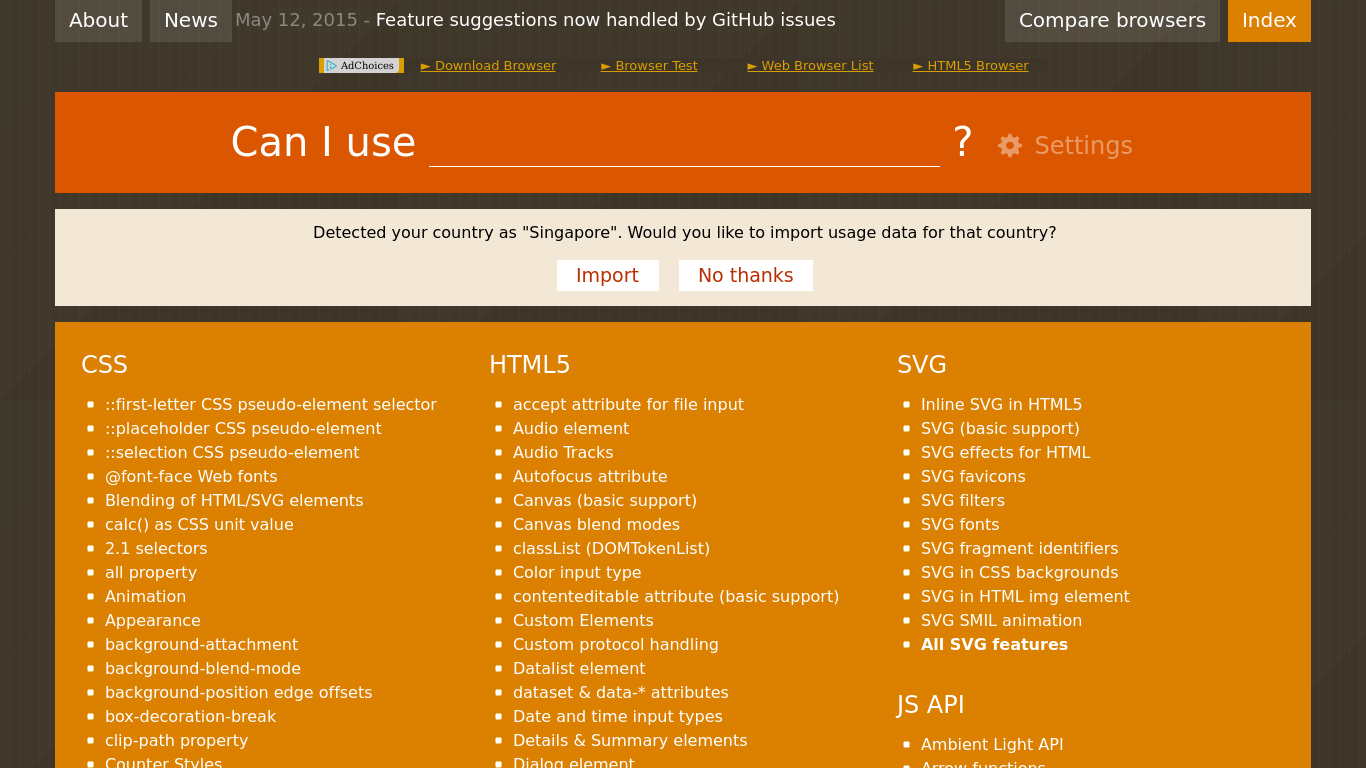Open ::selection CSS pseudo-element
Viewport: 1366px width, 768px height.
point(232,453)
